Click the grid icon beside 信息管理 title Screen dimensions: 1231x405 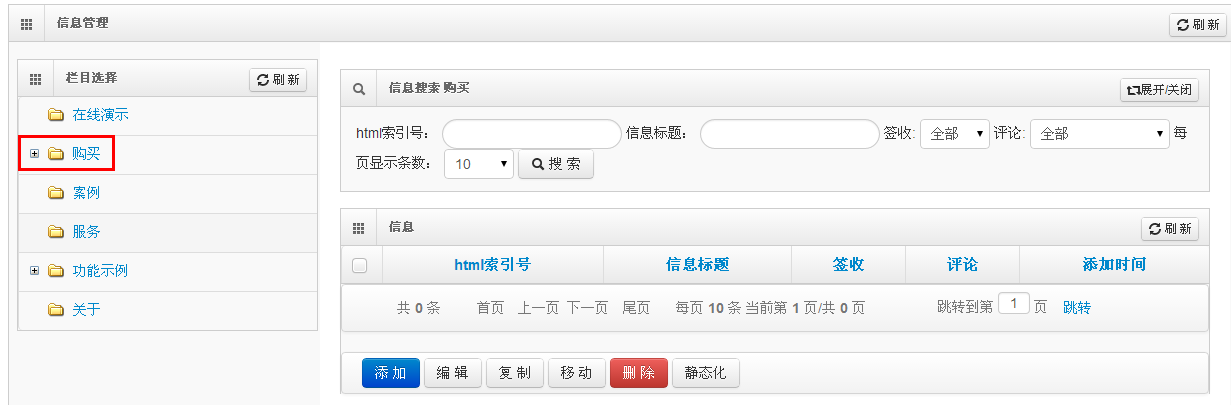27,23
